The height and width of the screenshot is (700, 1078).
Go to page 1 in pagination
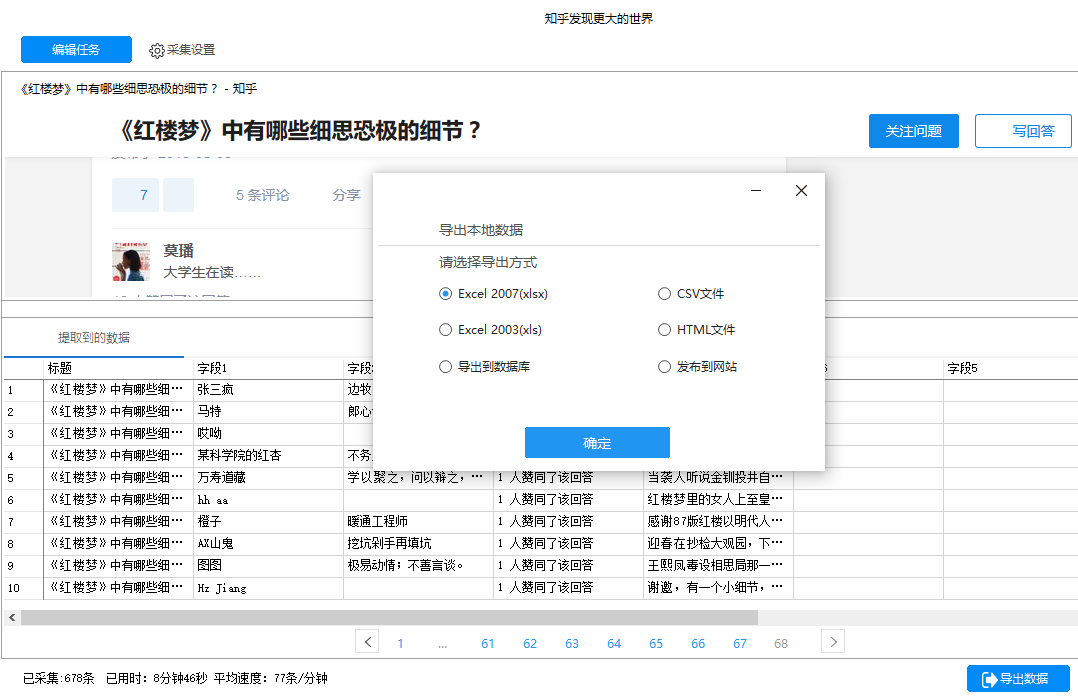(x=400, y=644)
